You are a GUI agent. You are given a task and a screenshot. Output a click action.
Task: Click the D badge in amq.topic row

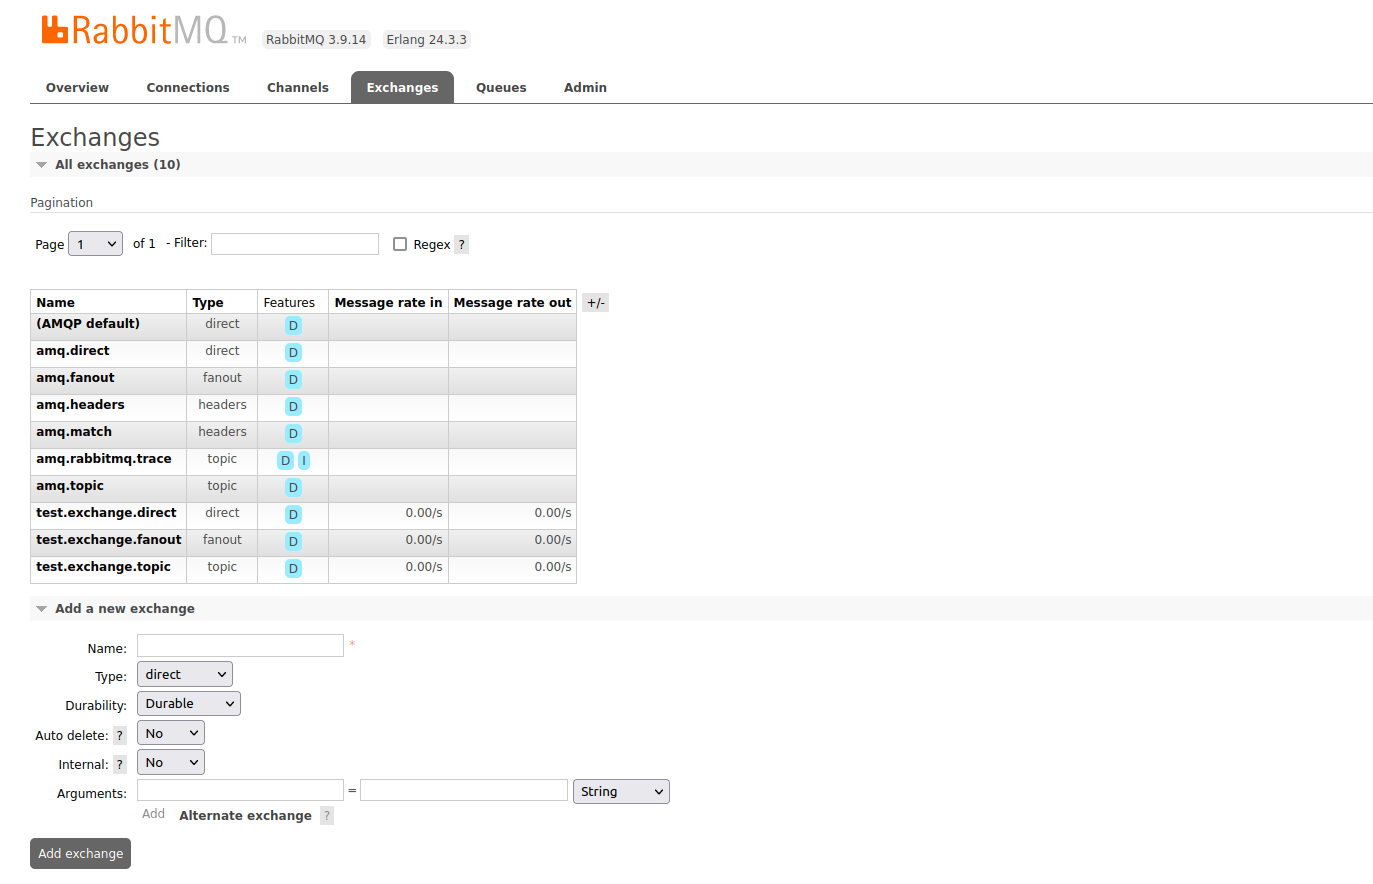pyautogui.click(x=293, y=488)
